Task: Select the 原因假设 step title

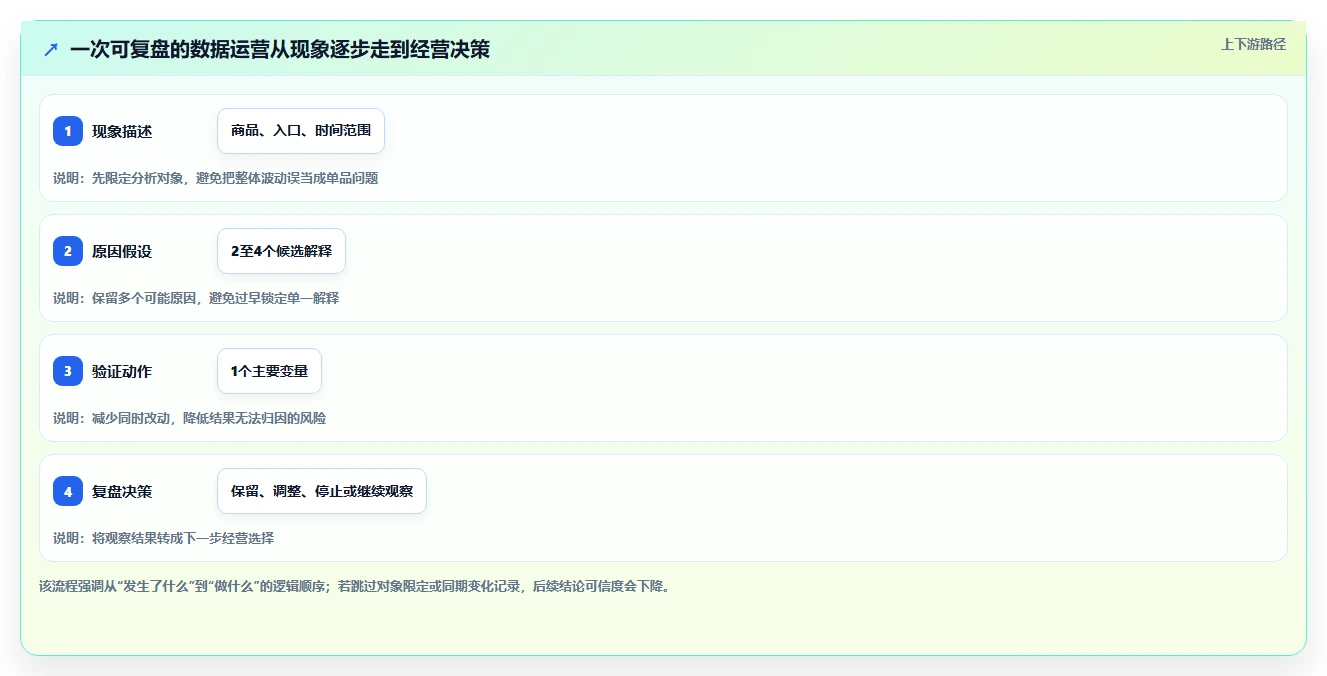Action: click(x=122, y=251)
